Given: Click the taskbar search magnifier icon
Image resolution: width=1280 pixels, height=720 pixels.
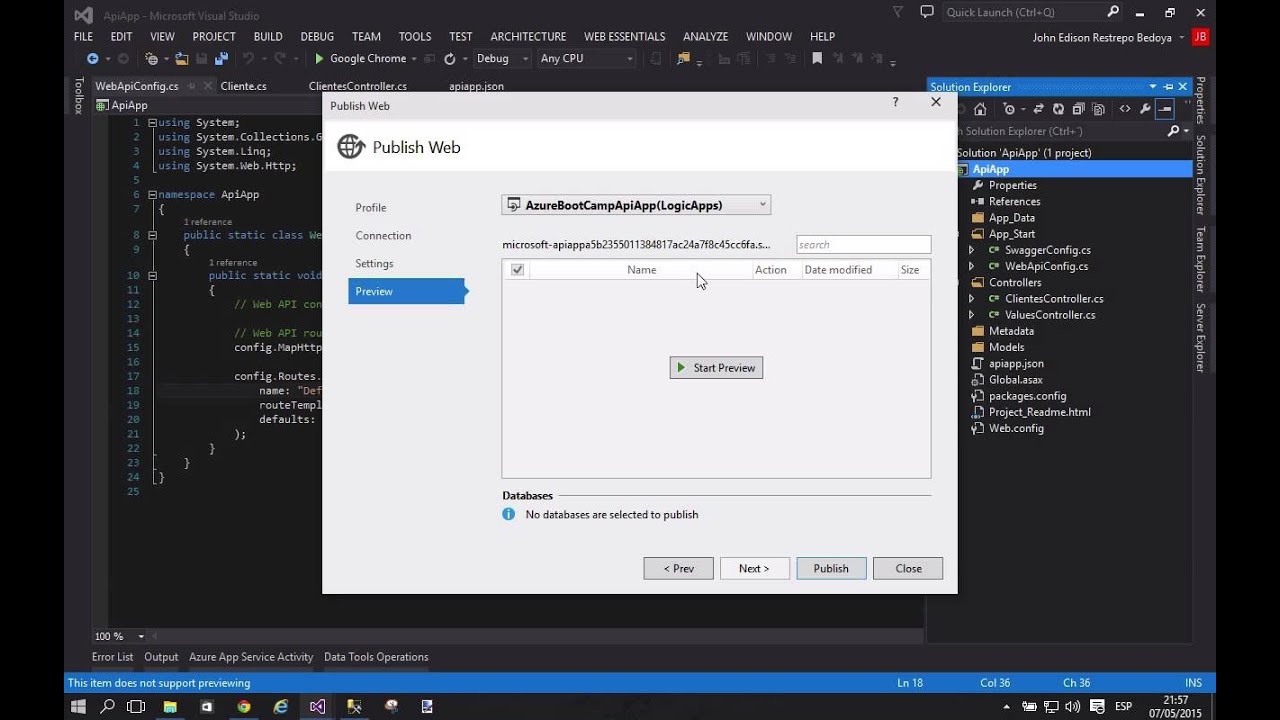Looking at the screenshot, I should pyautogui.click(x=107, y=706).
